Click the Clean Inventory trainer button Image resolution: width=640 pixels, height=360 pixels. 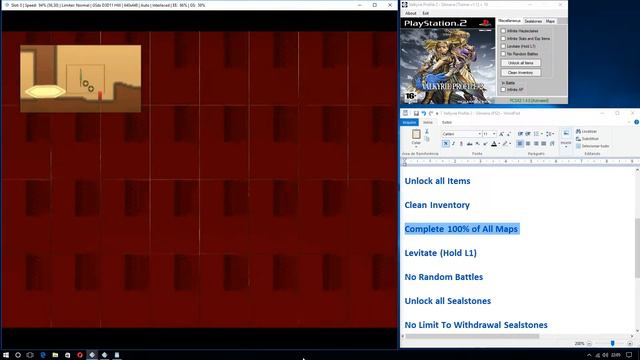[521, 73]
